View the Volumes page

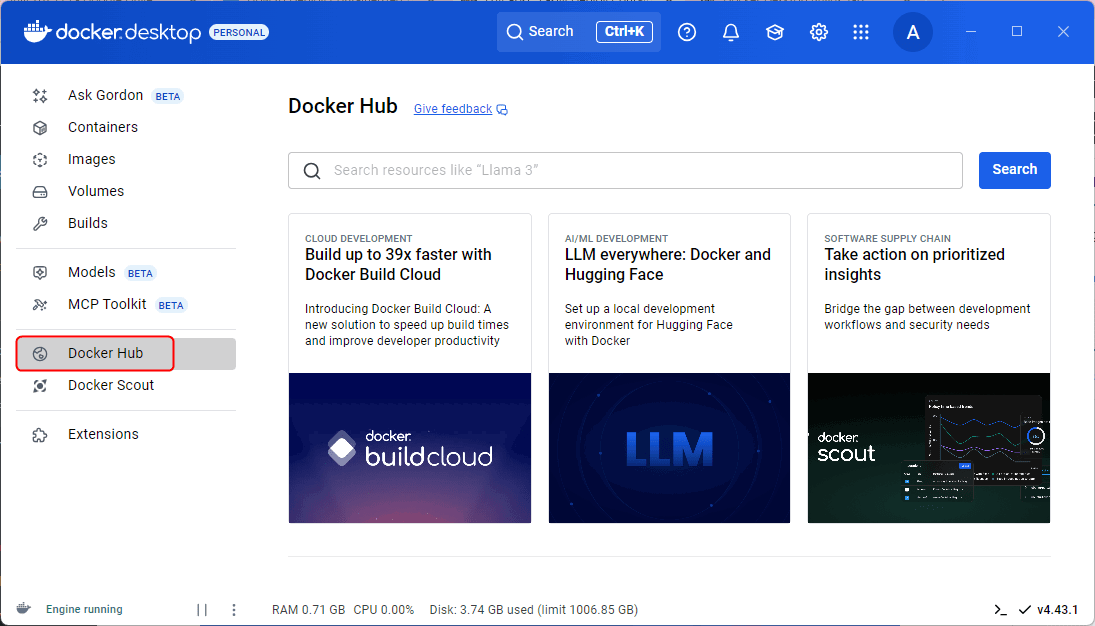pyautogui.click(x=96, y=191)
